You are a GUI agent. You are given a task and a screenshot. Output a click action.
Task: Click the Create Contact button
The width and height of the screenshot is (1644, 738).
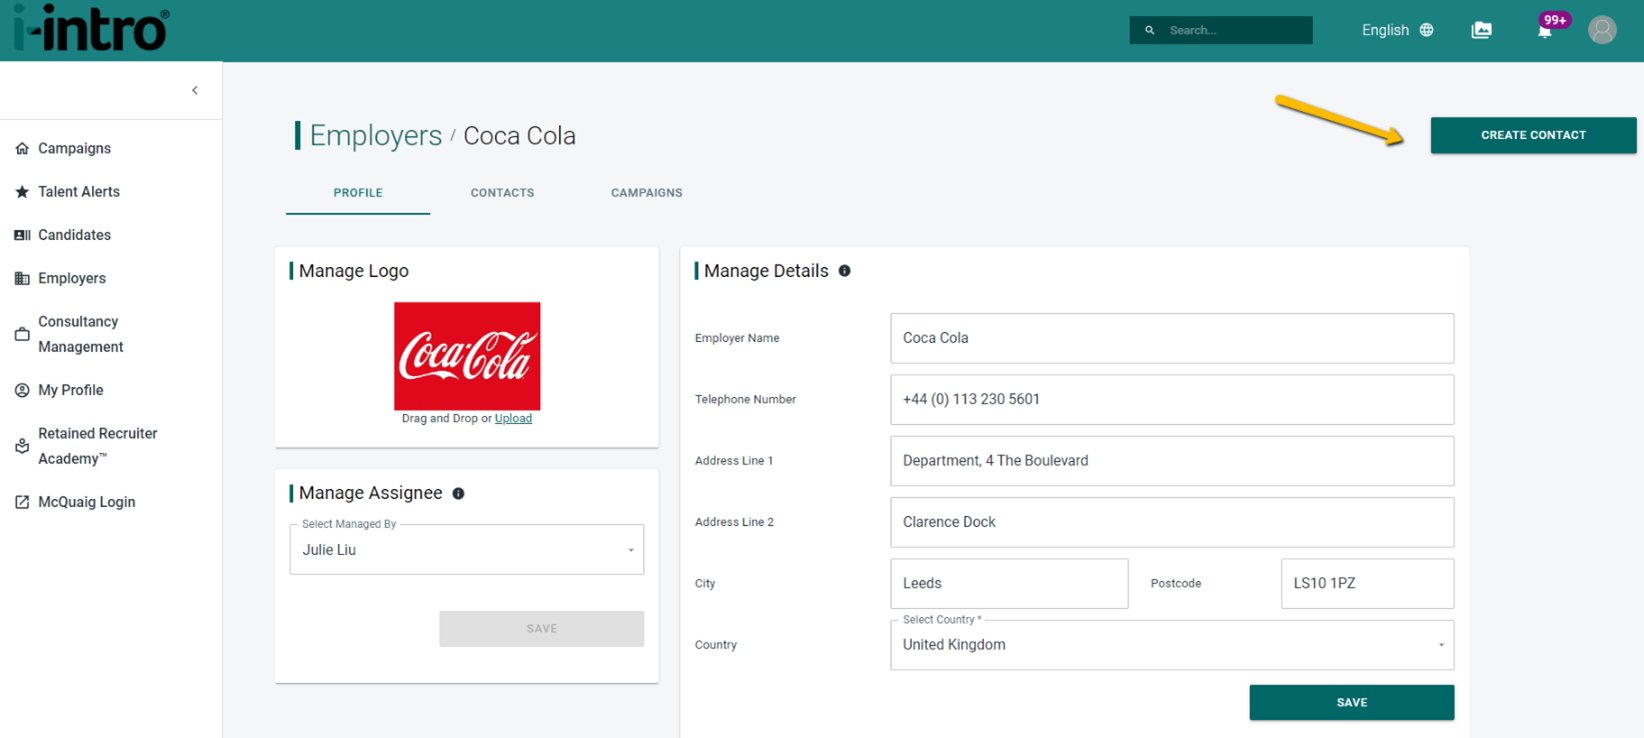point(1533,135)
